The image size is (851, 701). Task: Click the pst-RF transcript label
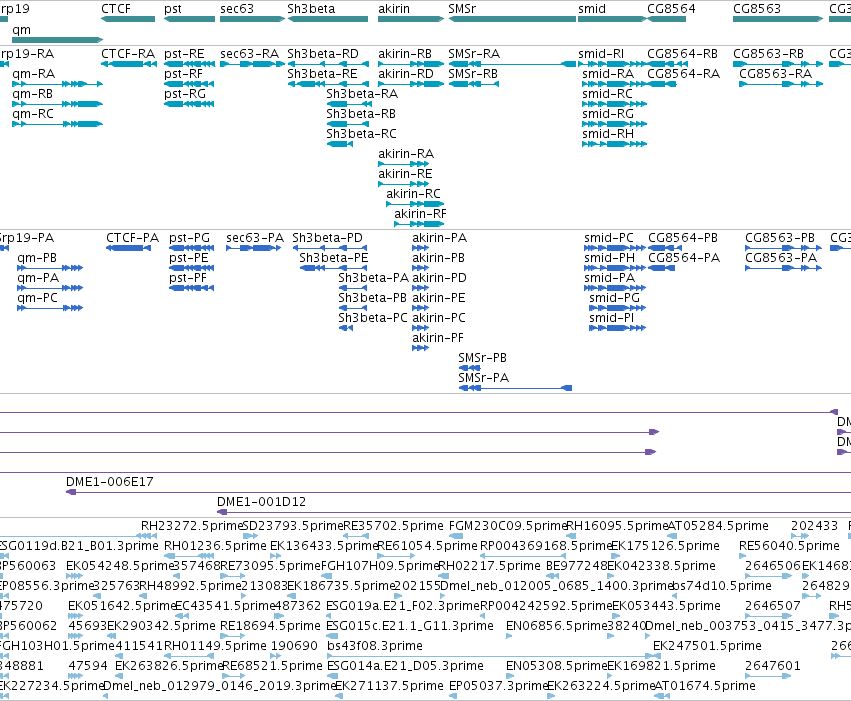point(183,74)
